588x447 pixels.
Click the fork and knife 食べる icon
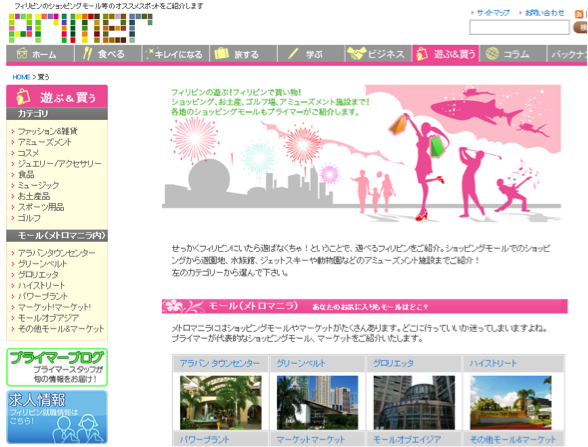(x=87, y=54)
